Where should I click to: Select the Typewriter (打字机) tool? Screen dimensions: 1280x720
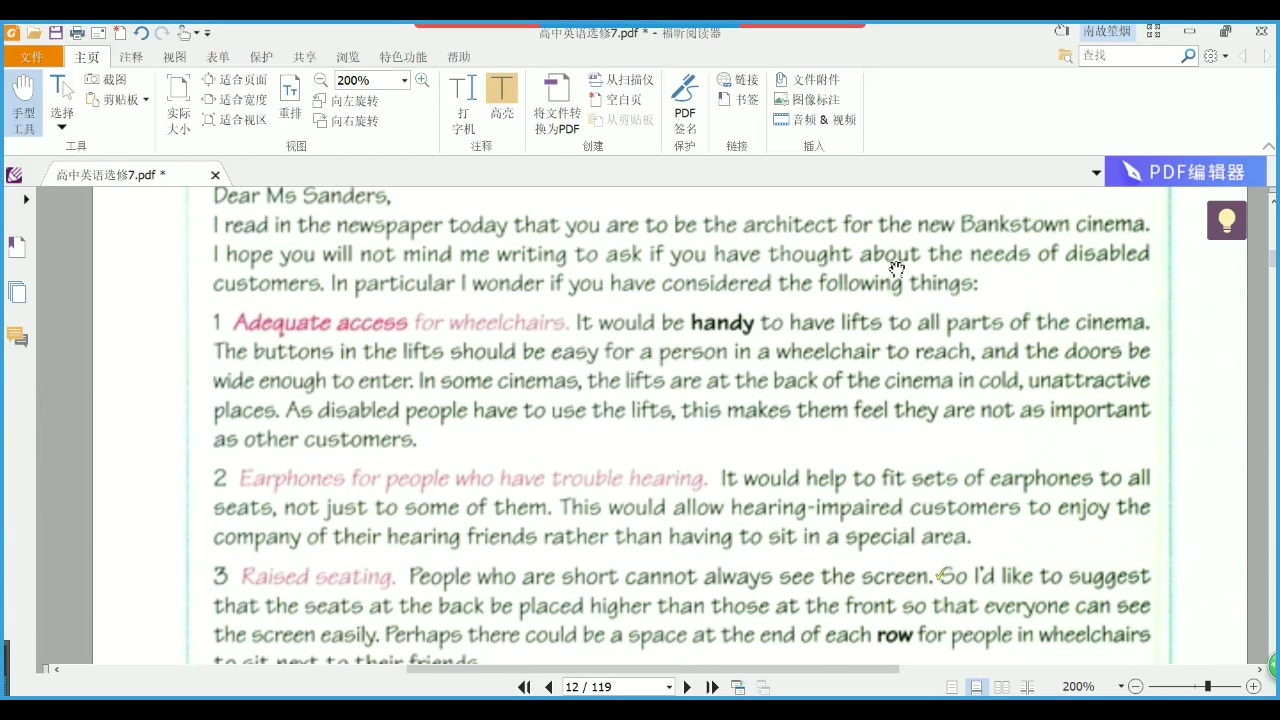pyautogui.click(x=463, y=104)
